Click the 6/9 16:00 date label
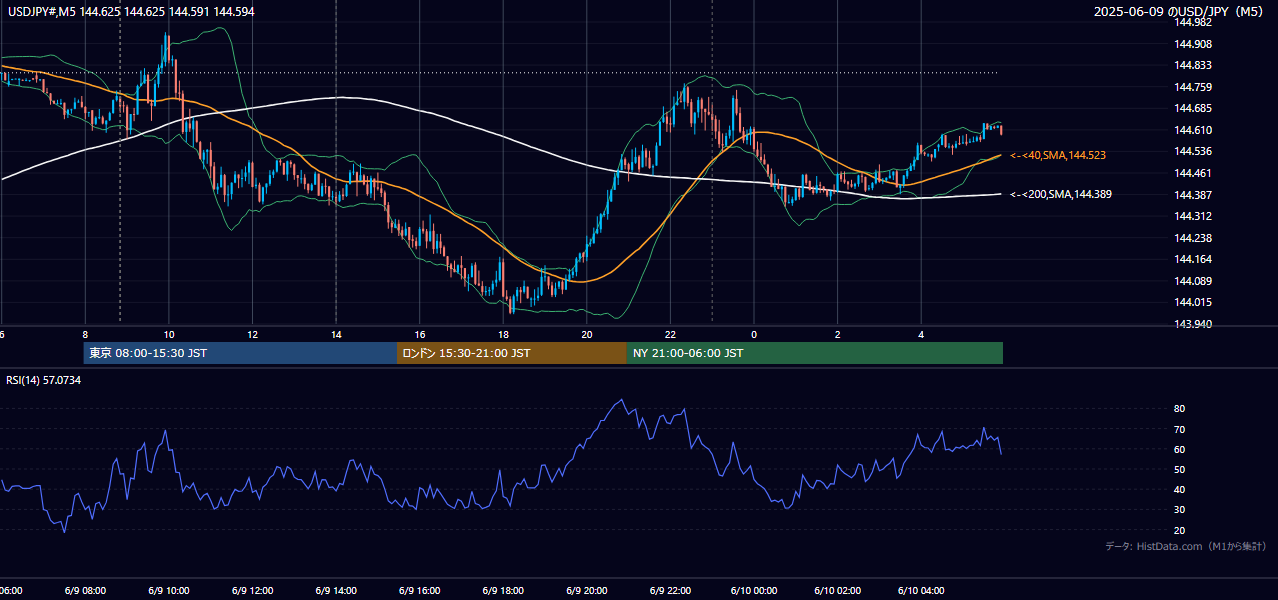 coord(420,590)
